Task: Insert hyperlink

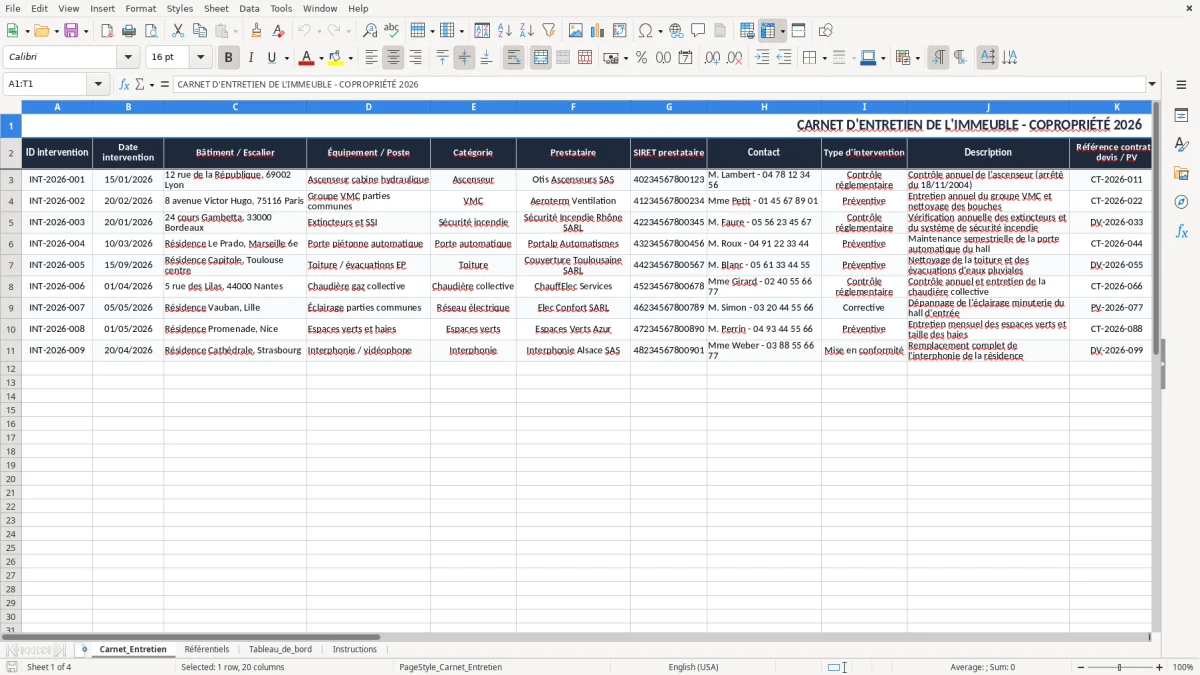Action: 676,31
